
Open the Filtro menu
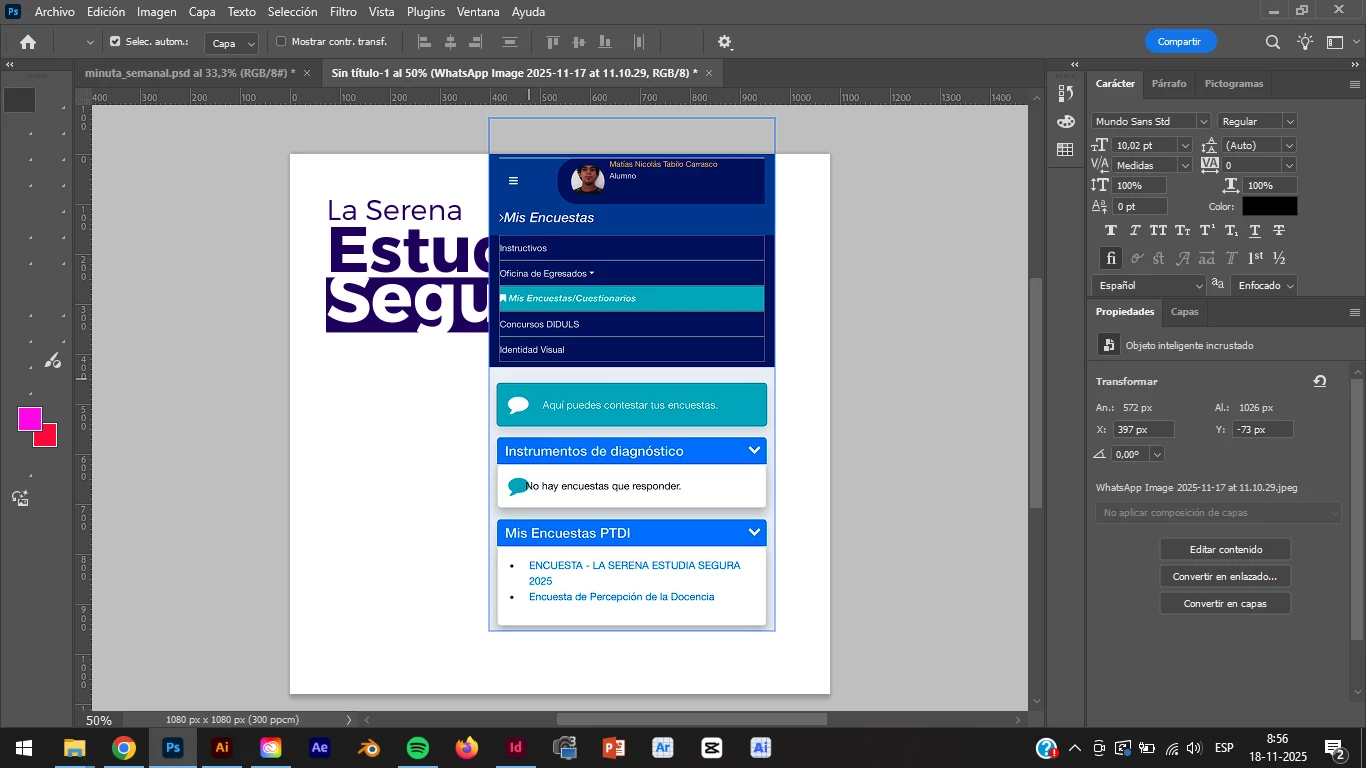[x=343, y=12]
